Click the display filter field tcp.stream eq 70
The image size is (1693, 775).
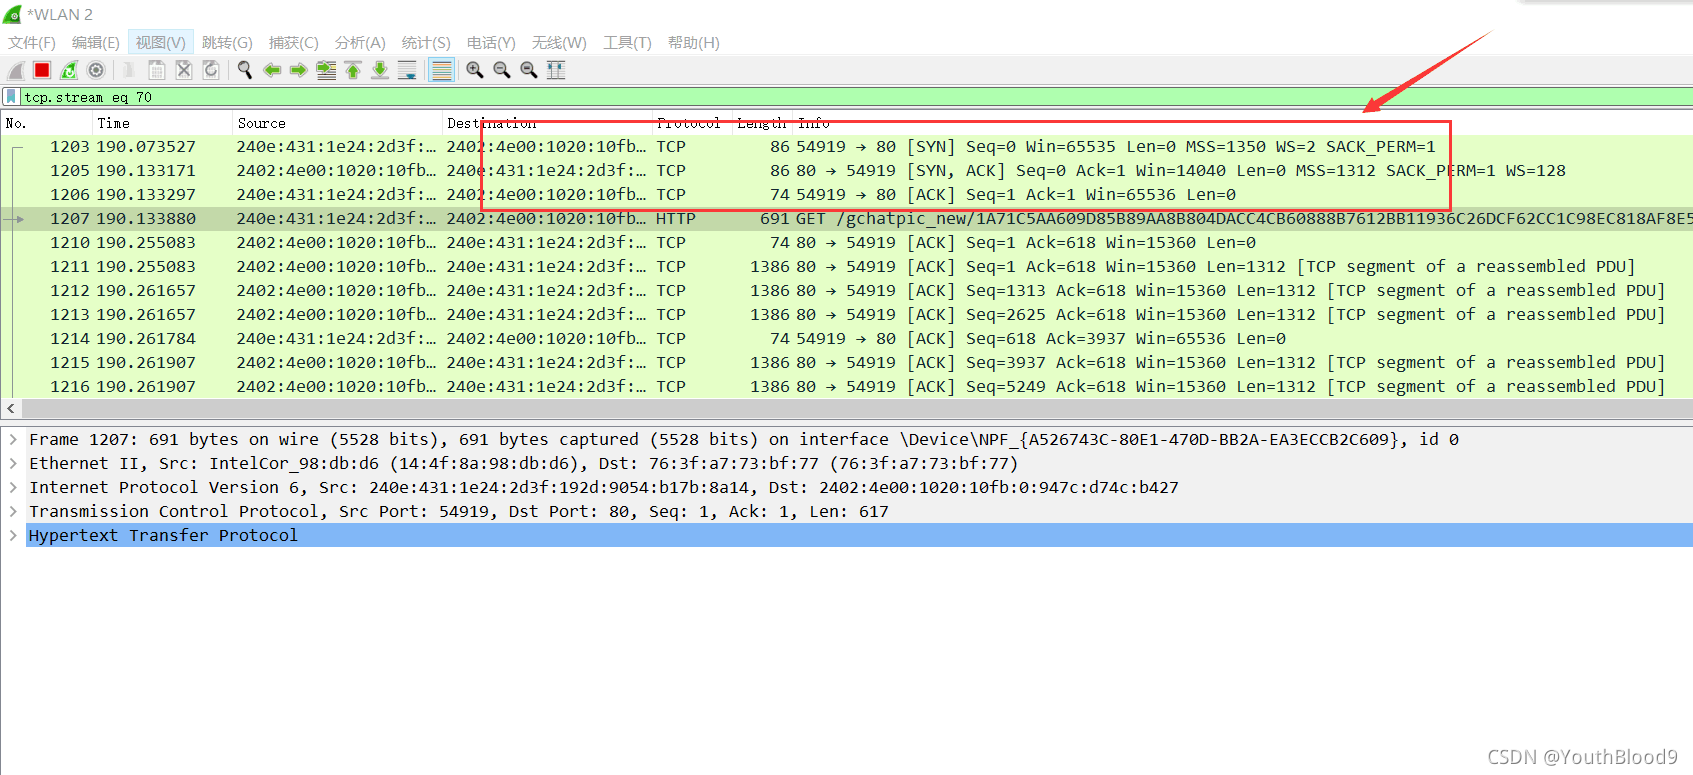[x=856, y=97]
